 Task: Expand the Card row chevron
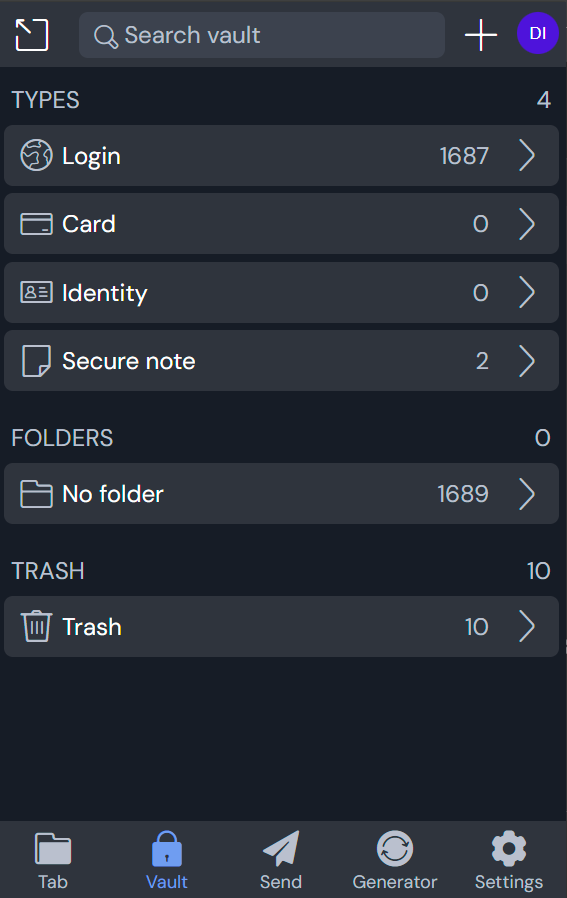click(527, 224)
